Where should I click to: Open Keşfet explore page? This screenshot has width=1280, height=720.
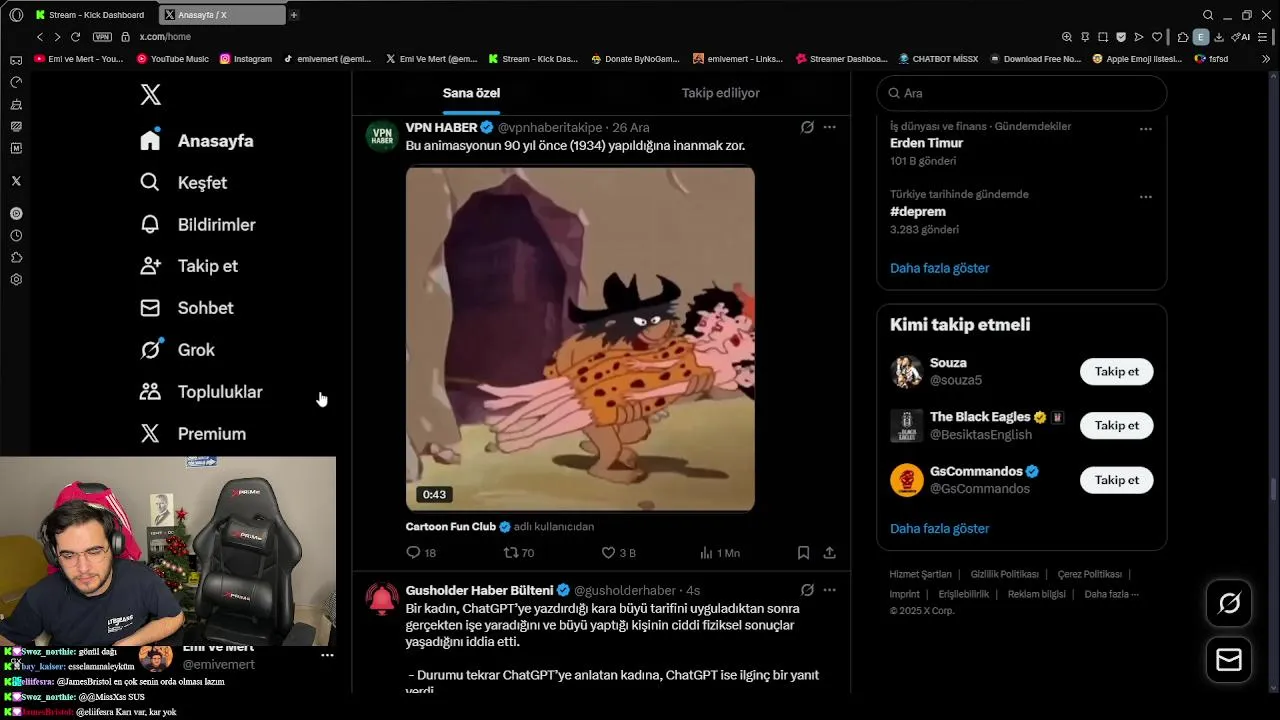pos(184,183)
